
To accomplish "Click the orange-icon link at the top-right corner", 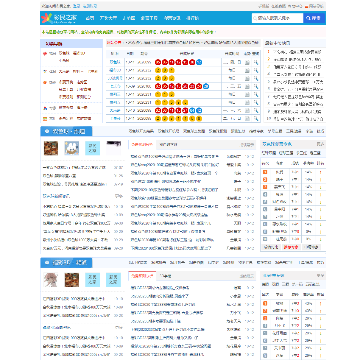I will point(314,6).
